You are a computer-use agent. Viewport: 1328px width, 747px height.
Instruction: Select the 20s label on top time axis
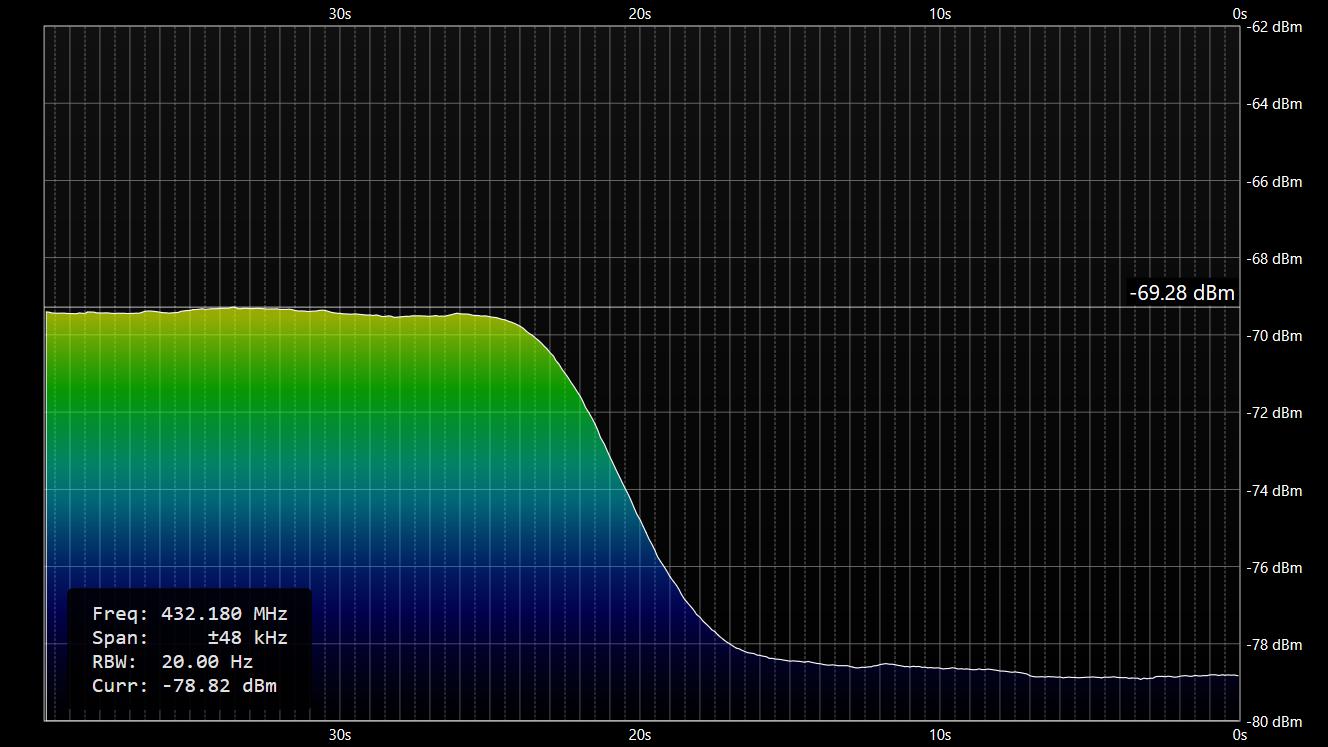pyautogui.click(x=640, y=13)
